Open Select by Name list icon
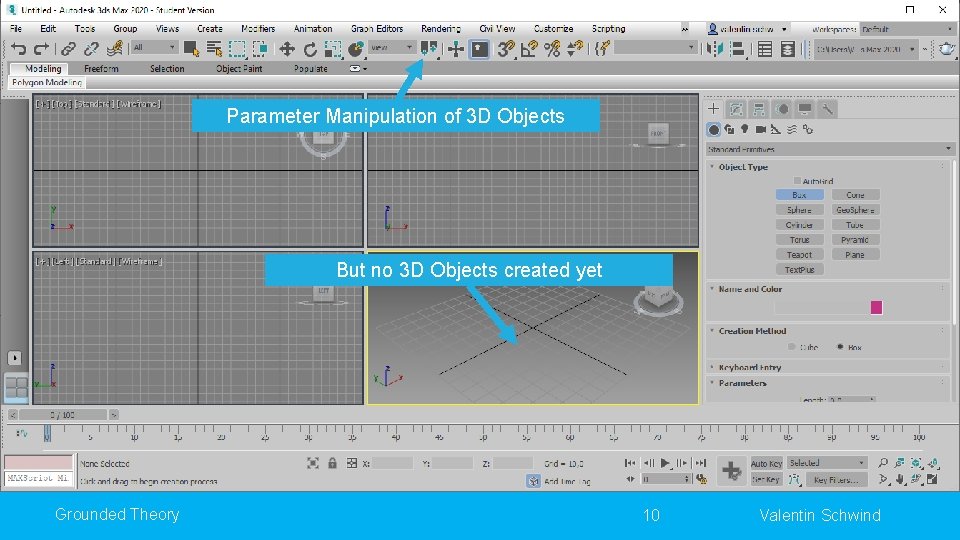Viewport: 960px width, 540px height. (214, 49)
